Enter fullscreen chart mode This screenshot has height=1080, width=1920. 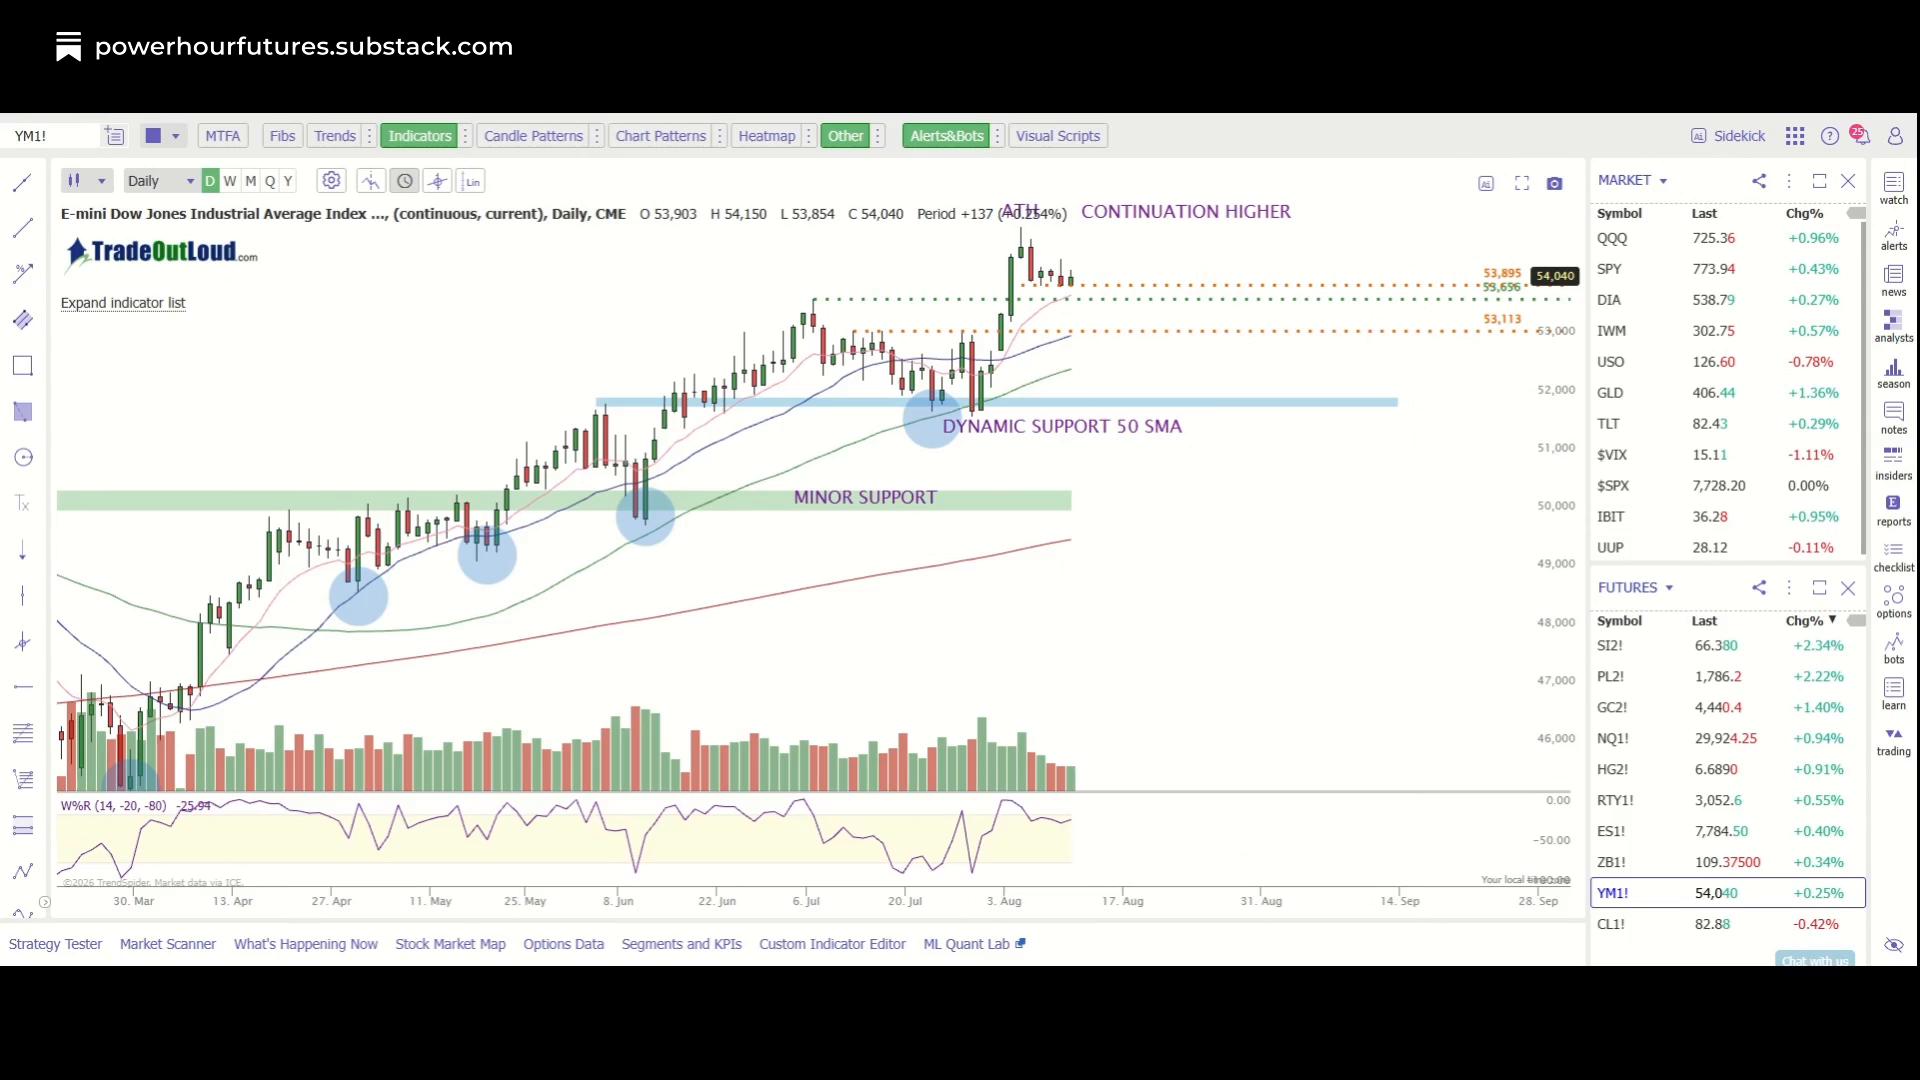(x=1522, y=183)
